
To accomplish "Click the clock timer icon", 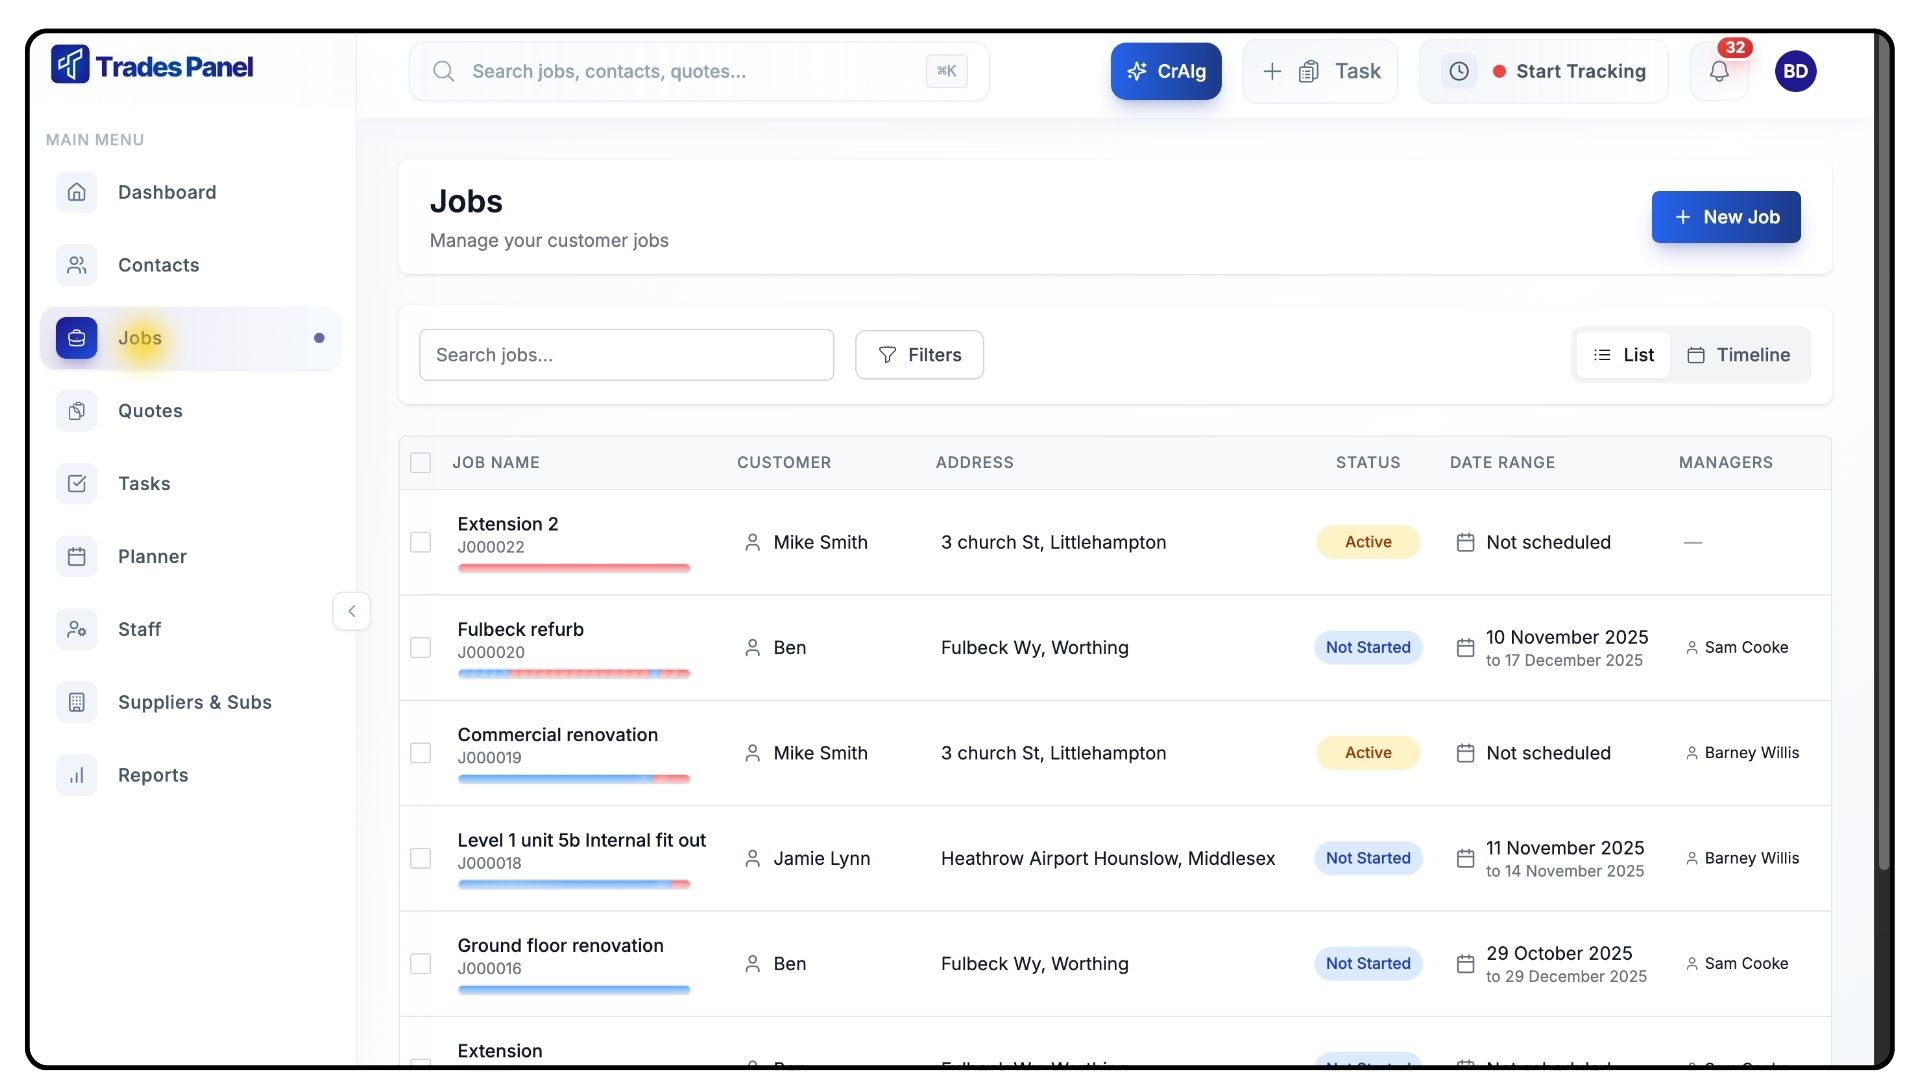I will click(1459, 71).
